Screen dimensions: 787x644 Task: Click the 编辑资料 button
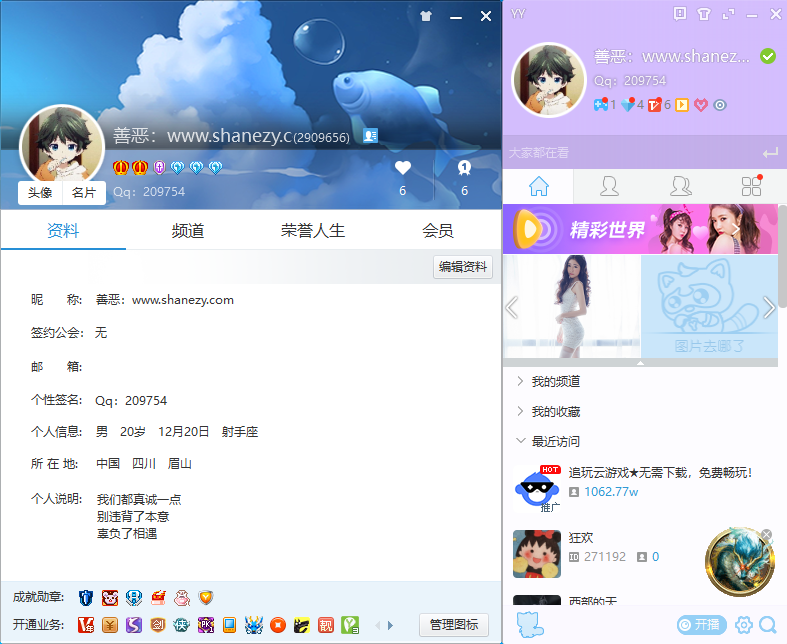coord(463,267)
